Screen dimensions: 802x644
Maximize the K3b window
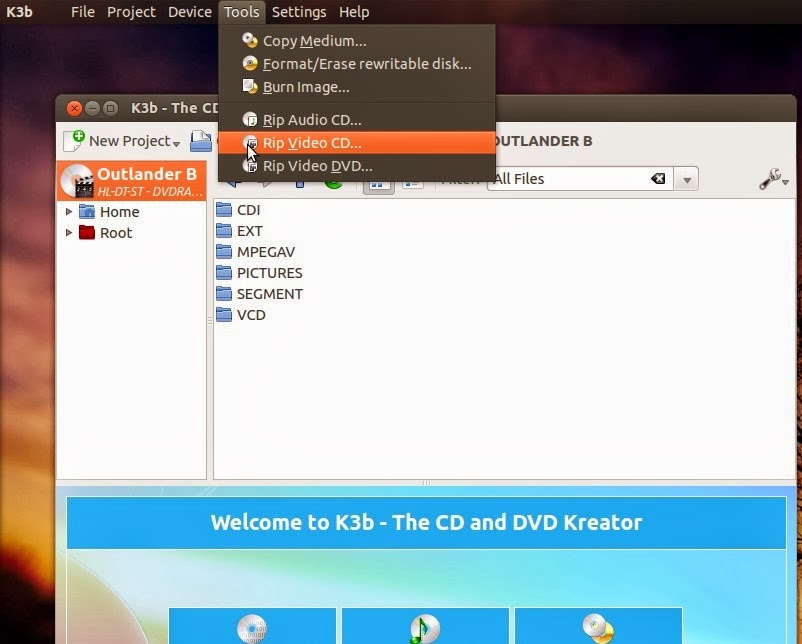point(110,108)
